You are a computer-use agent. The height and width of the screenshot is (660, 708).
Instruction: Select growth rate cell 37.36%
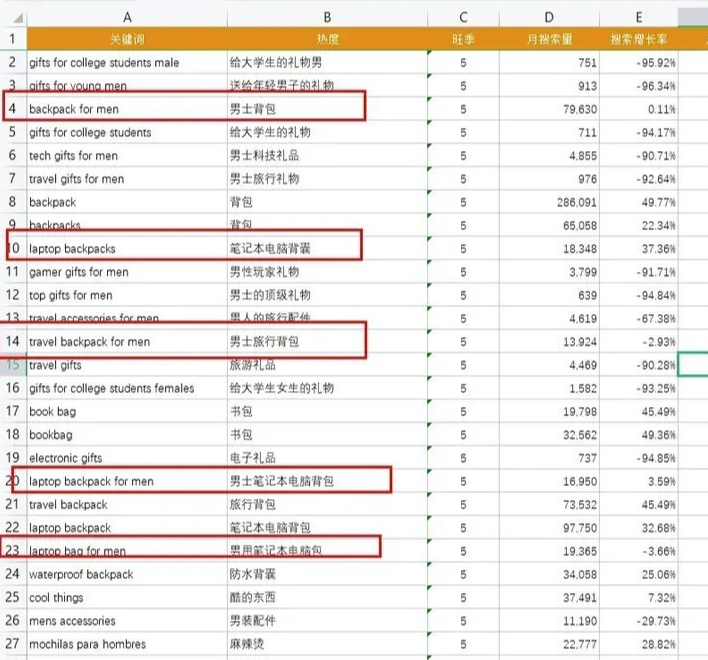pos(638,248)
